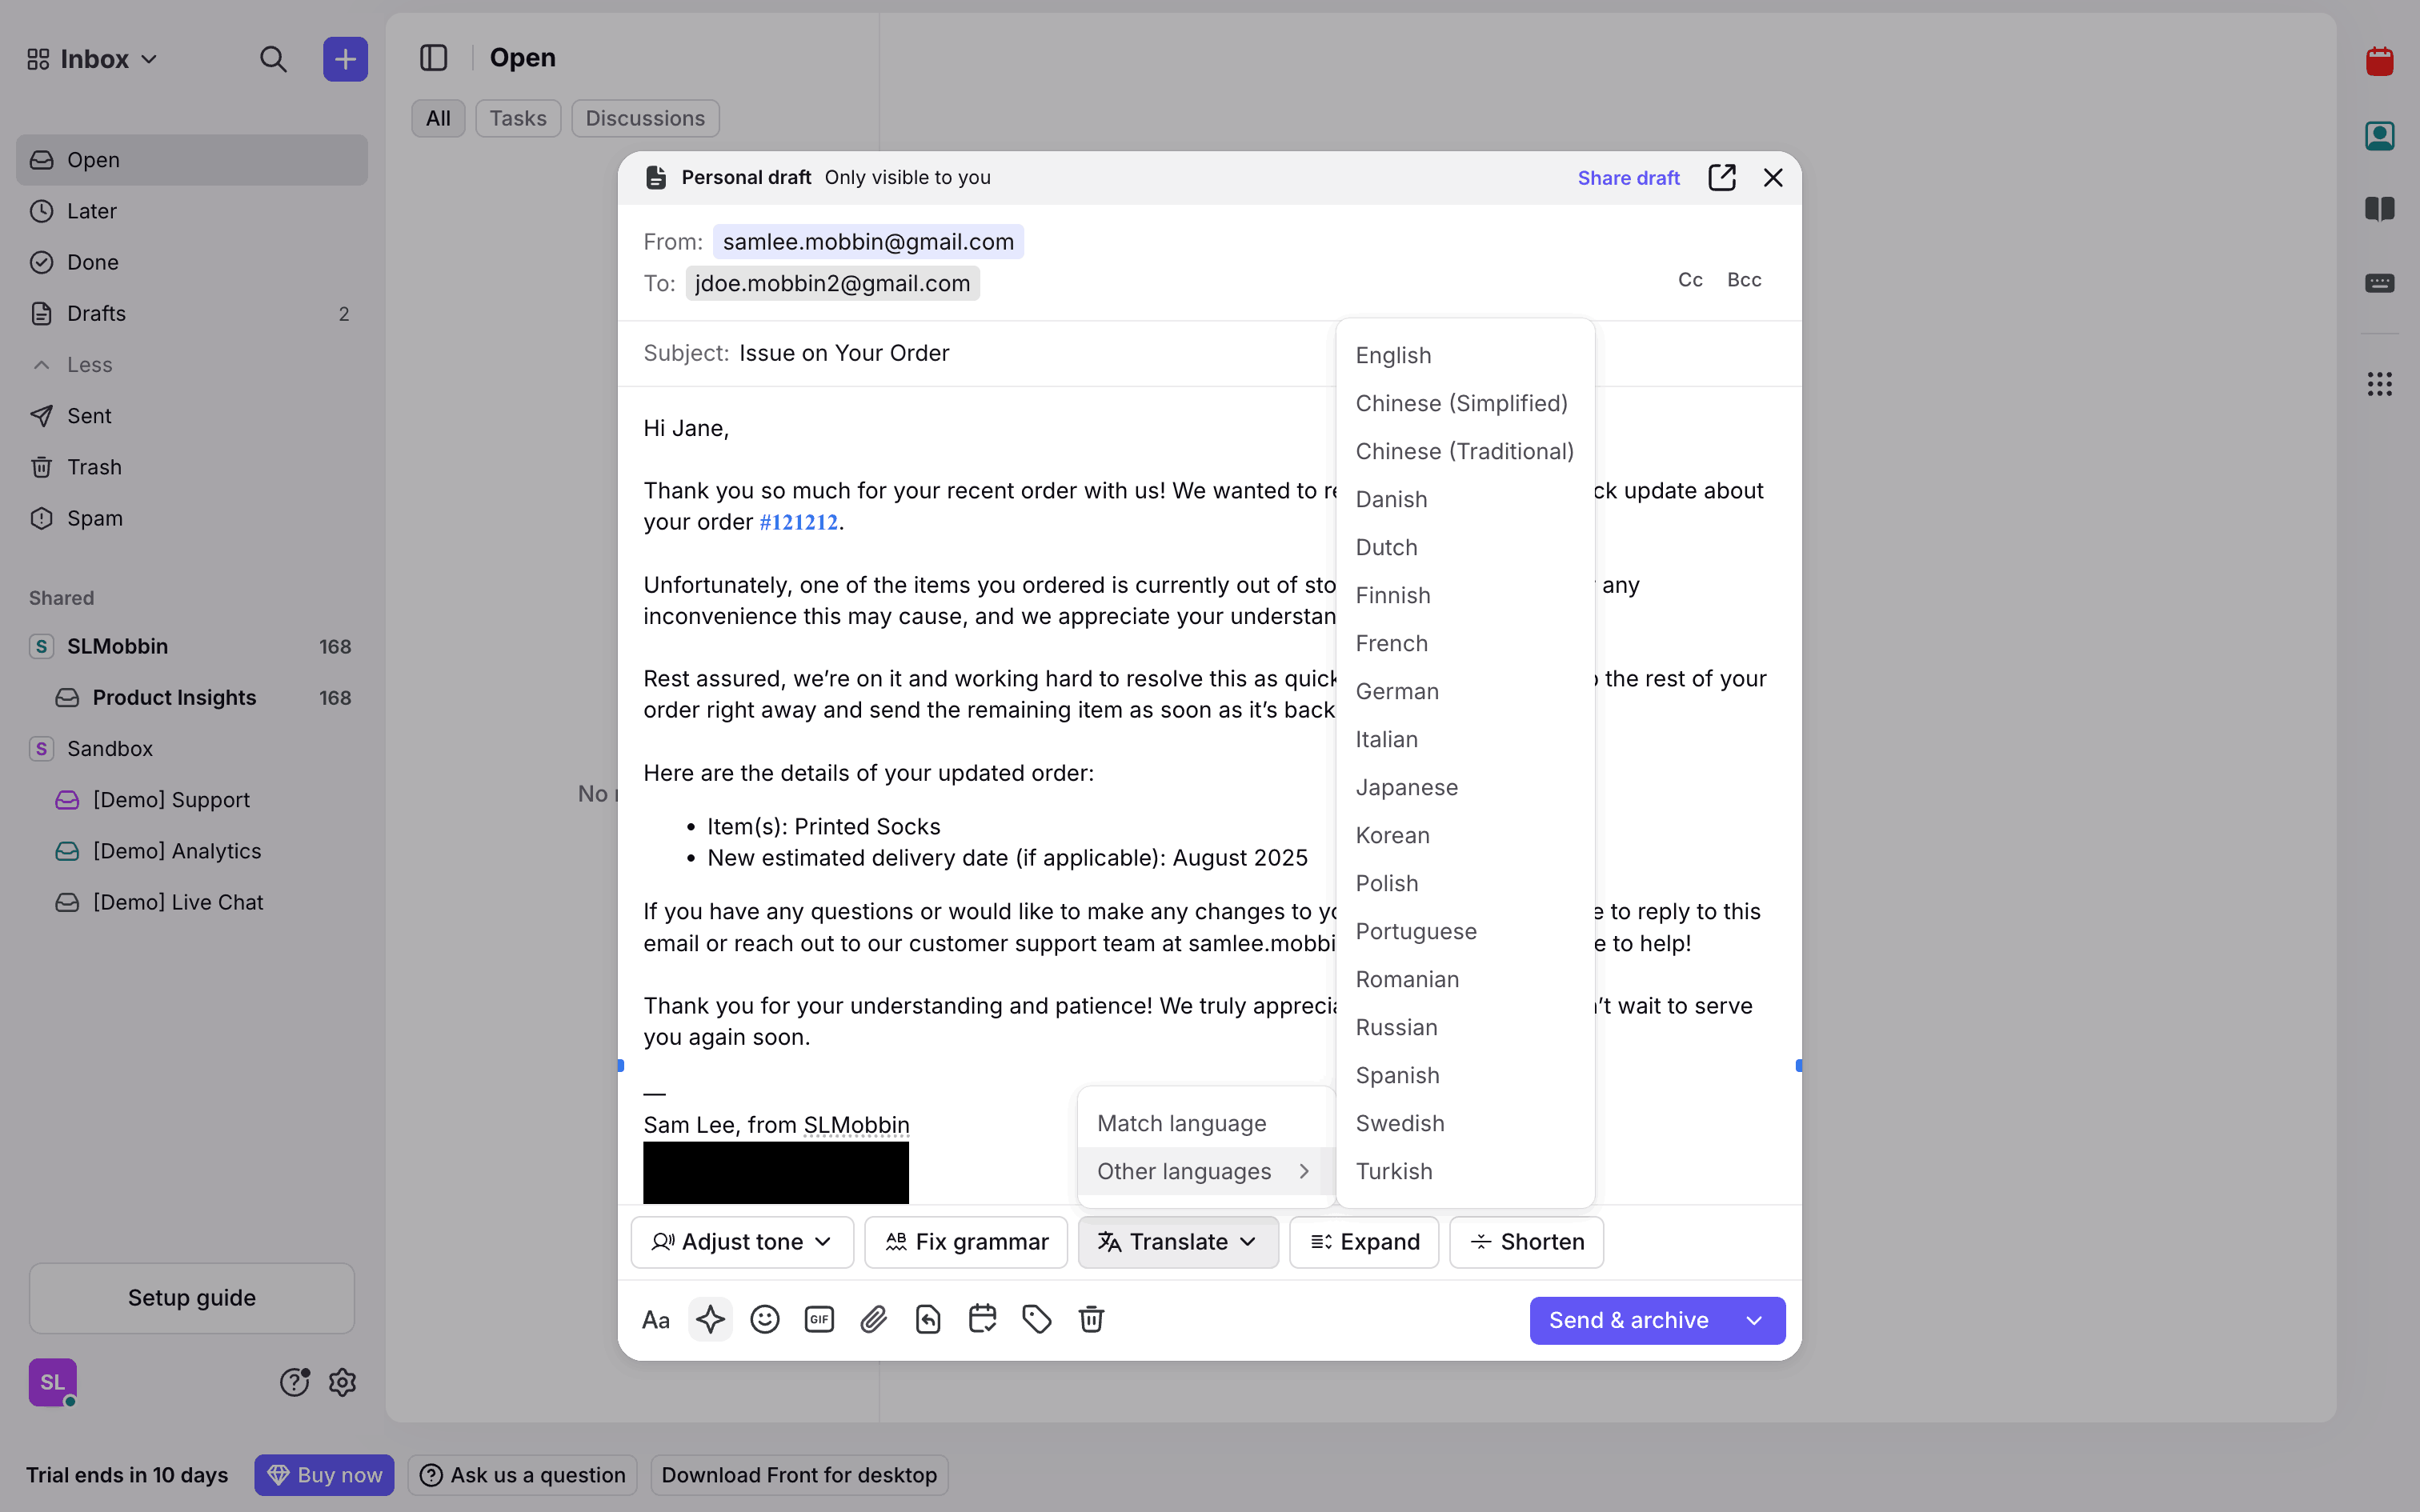Open the calendar icon in right sidebar
The image size is (2420, 1512).
point(2379,62)
